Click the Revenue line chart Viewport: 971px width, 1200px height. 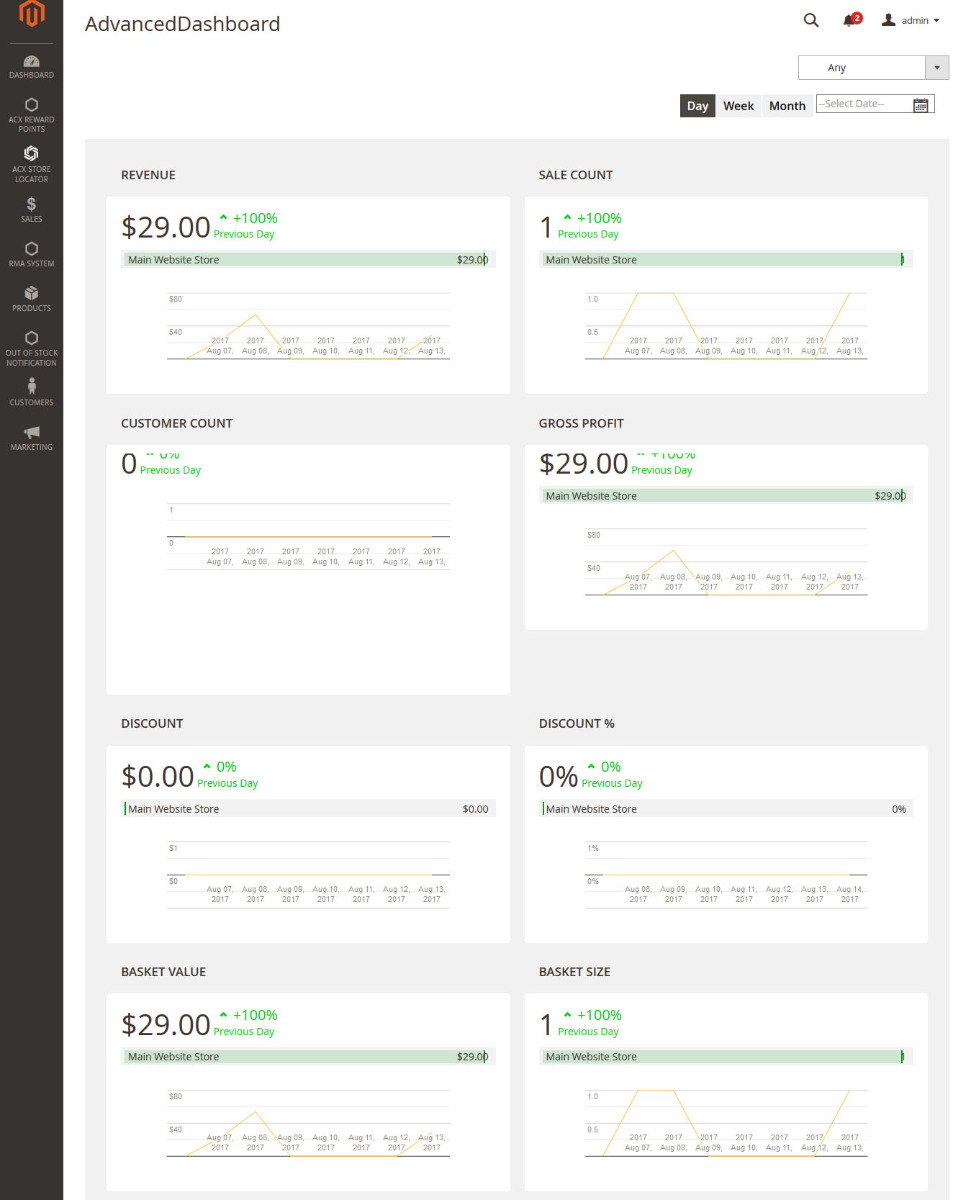[308, 326]
